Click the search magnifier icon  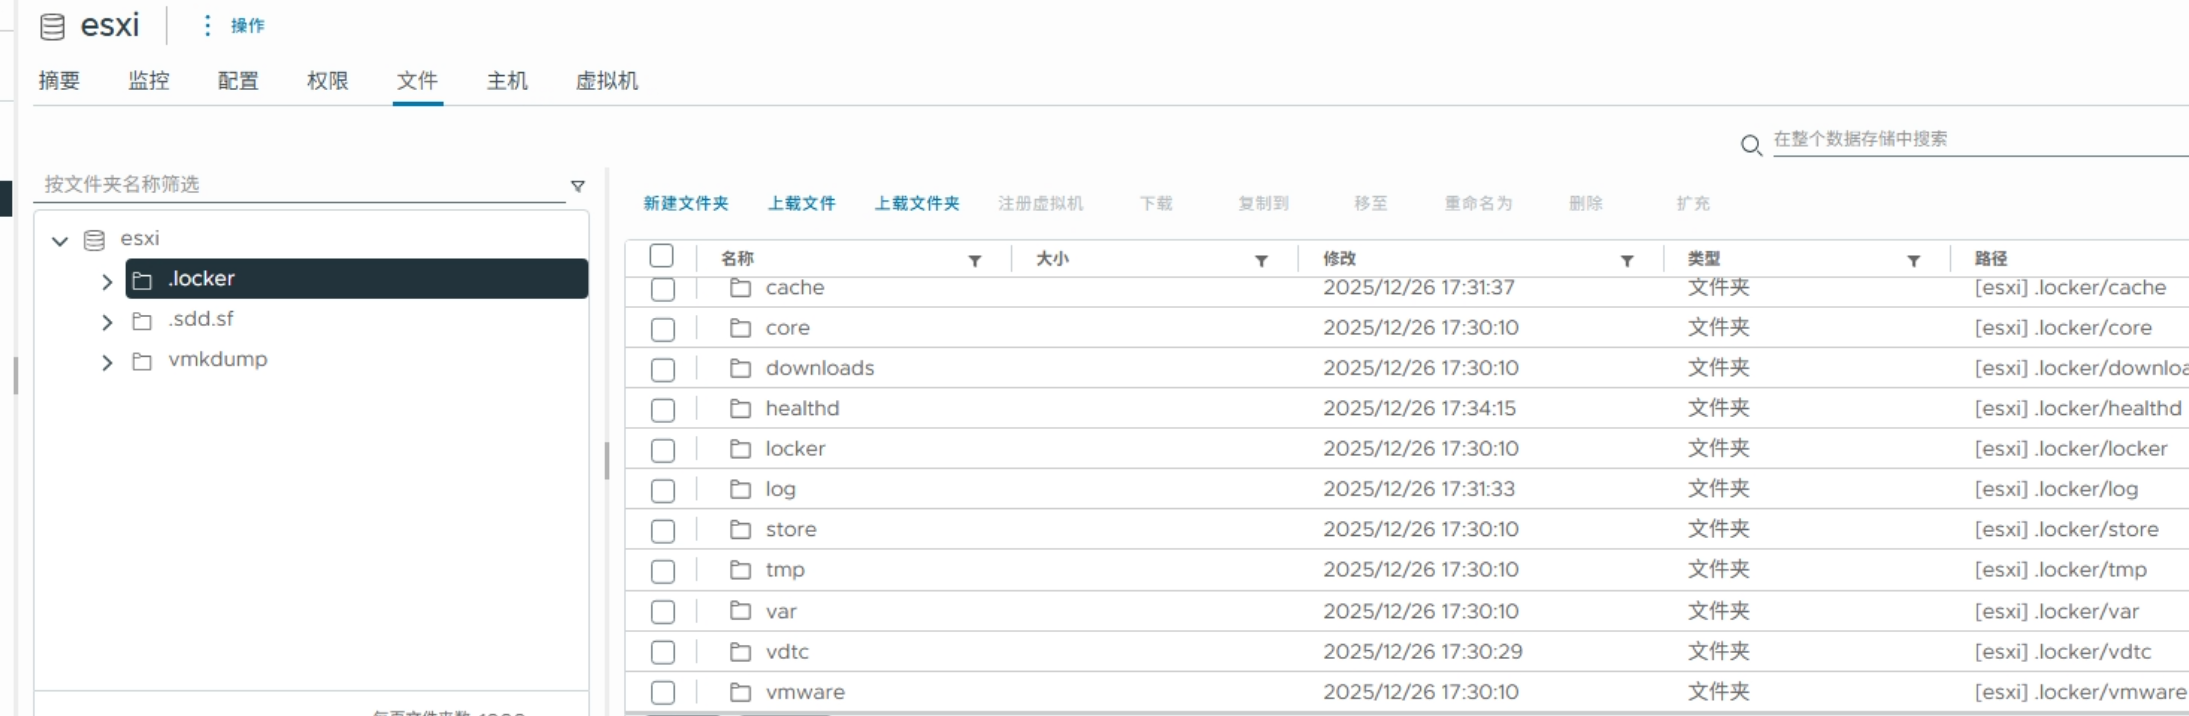coord(1750,146)
